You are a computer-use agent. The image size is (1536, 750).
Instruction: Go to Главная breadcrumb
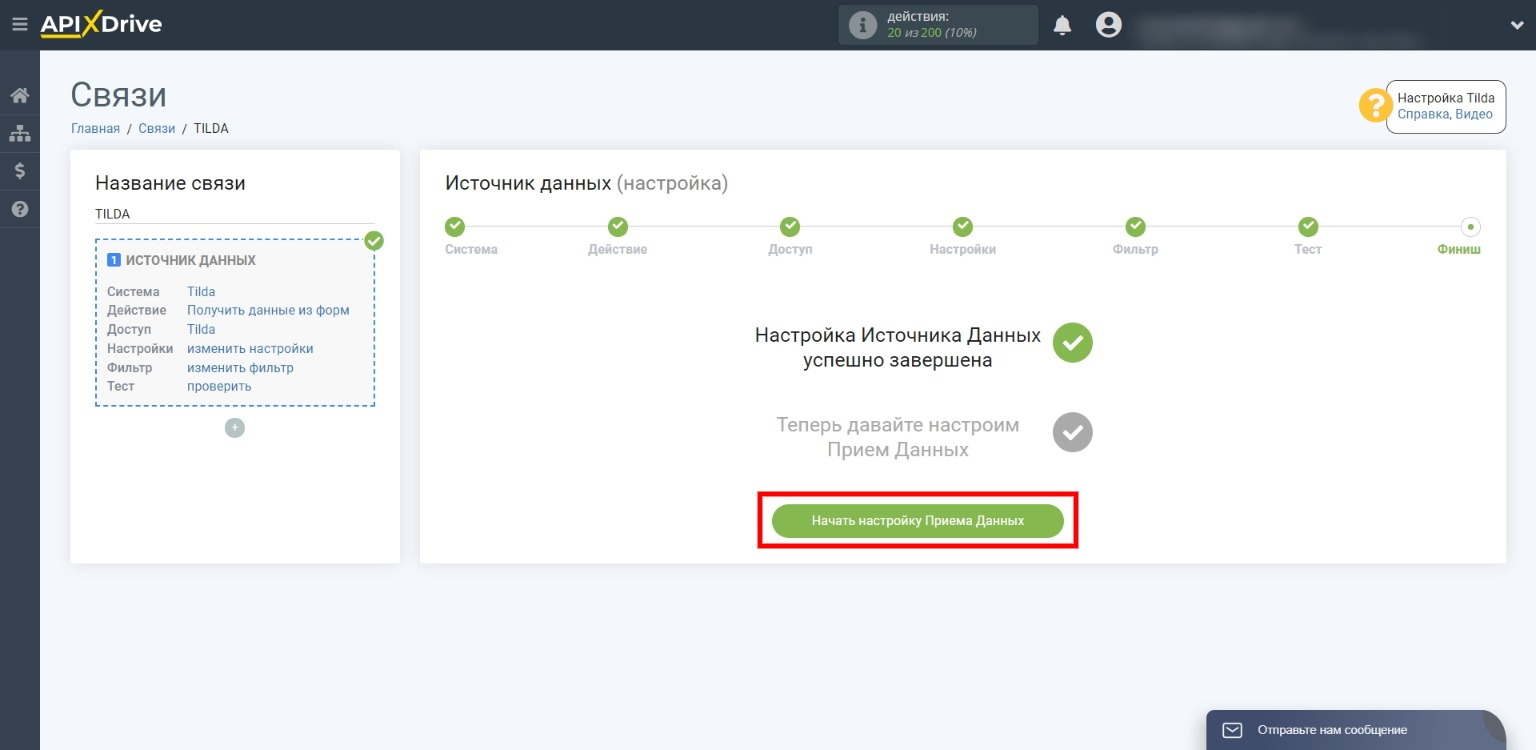point(95,128)
